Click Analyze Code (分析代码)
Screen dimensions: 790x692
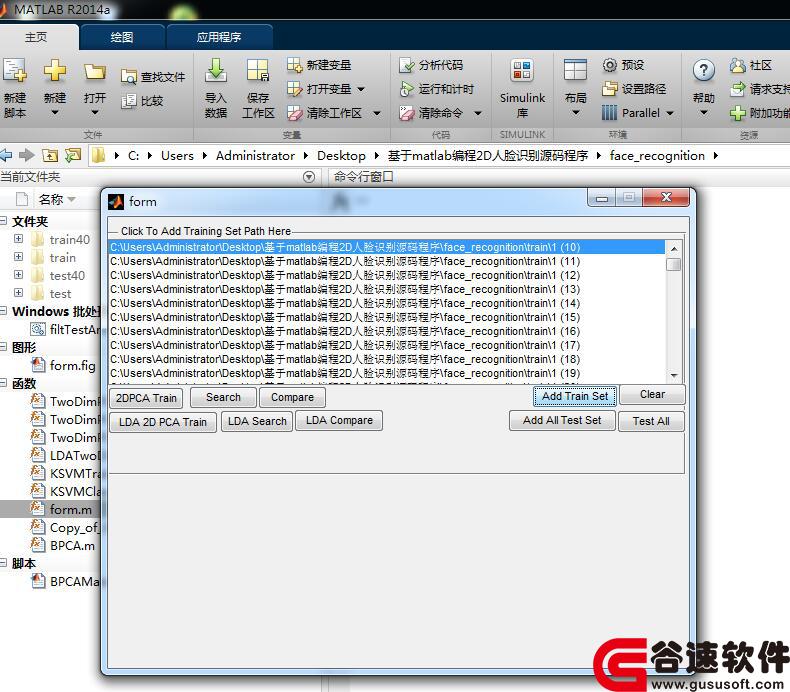431,65
